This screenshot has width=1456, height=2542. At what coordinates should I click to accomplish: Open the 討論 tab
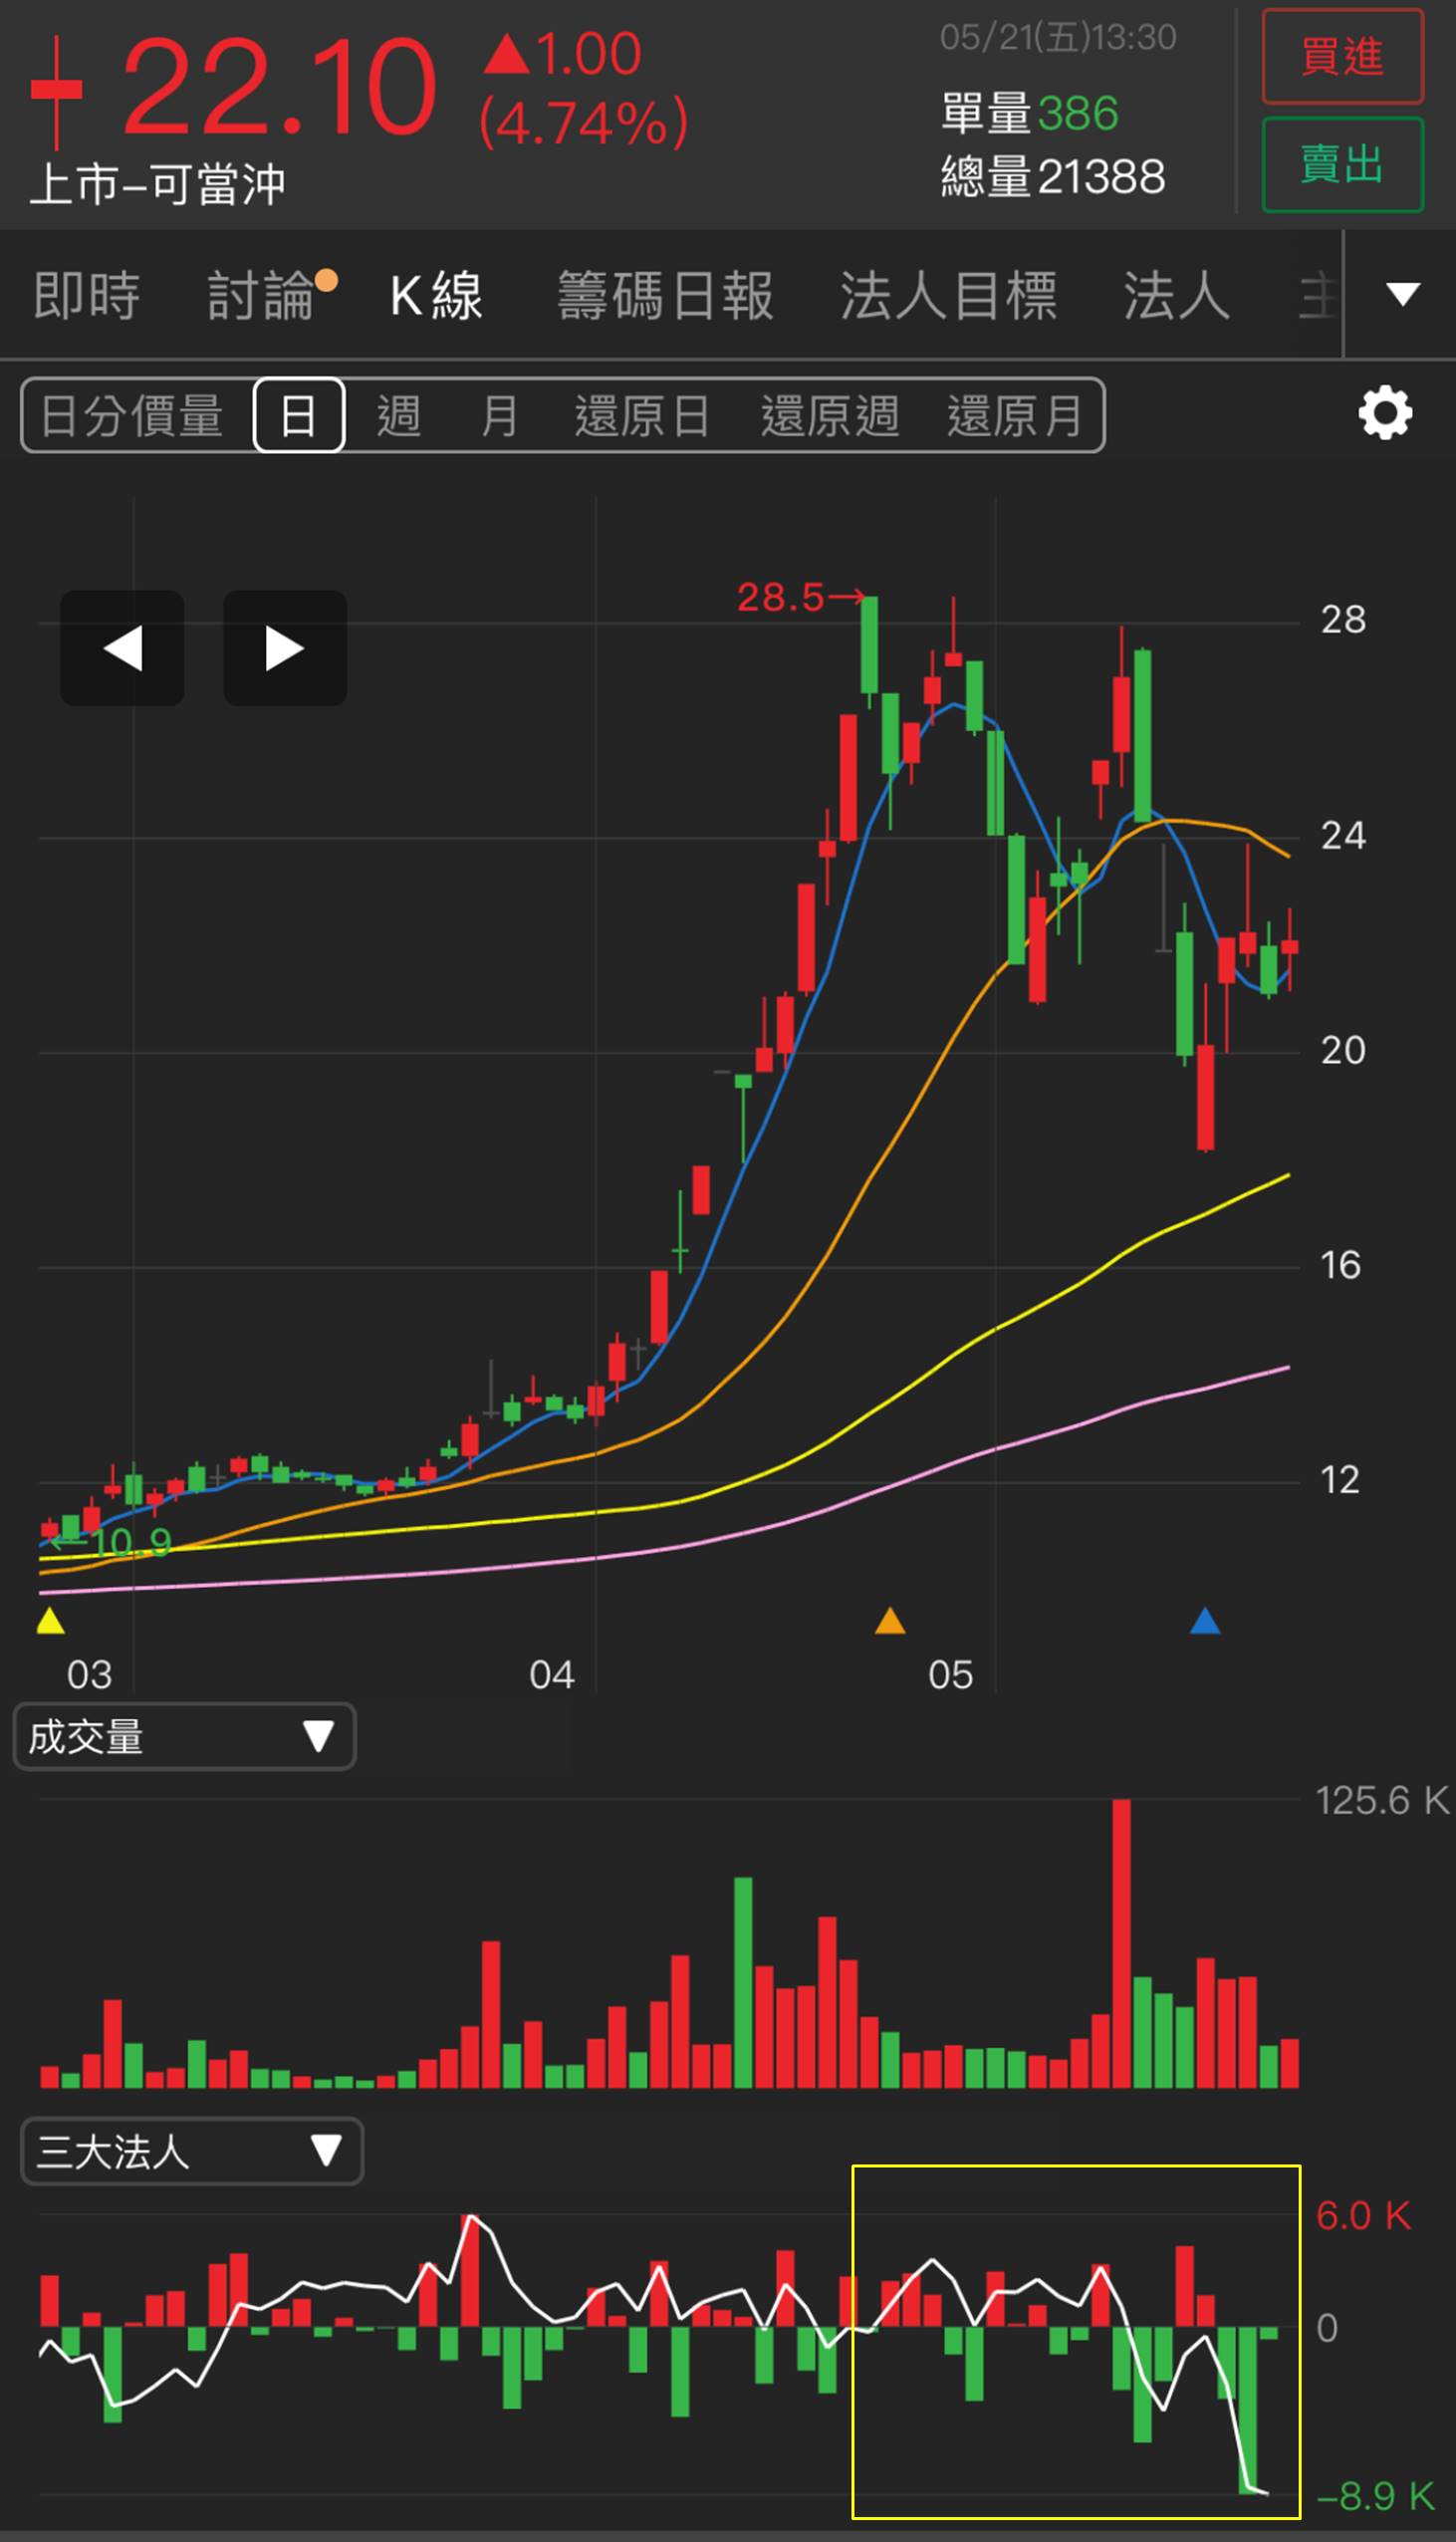click(260, 296)
